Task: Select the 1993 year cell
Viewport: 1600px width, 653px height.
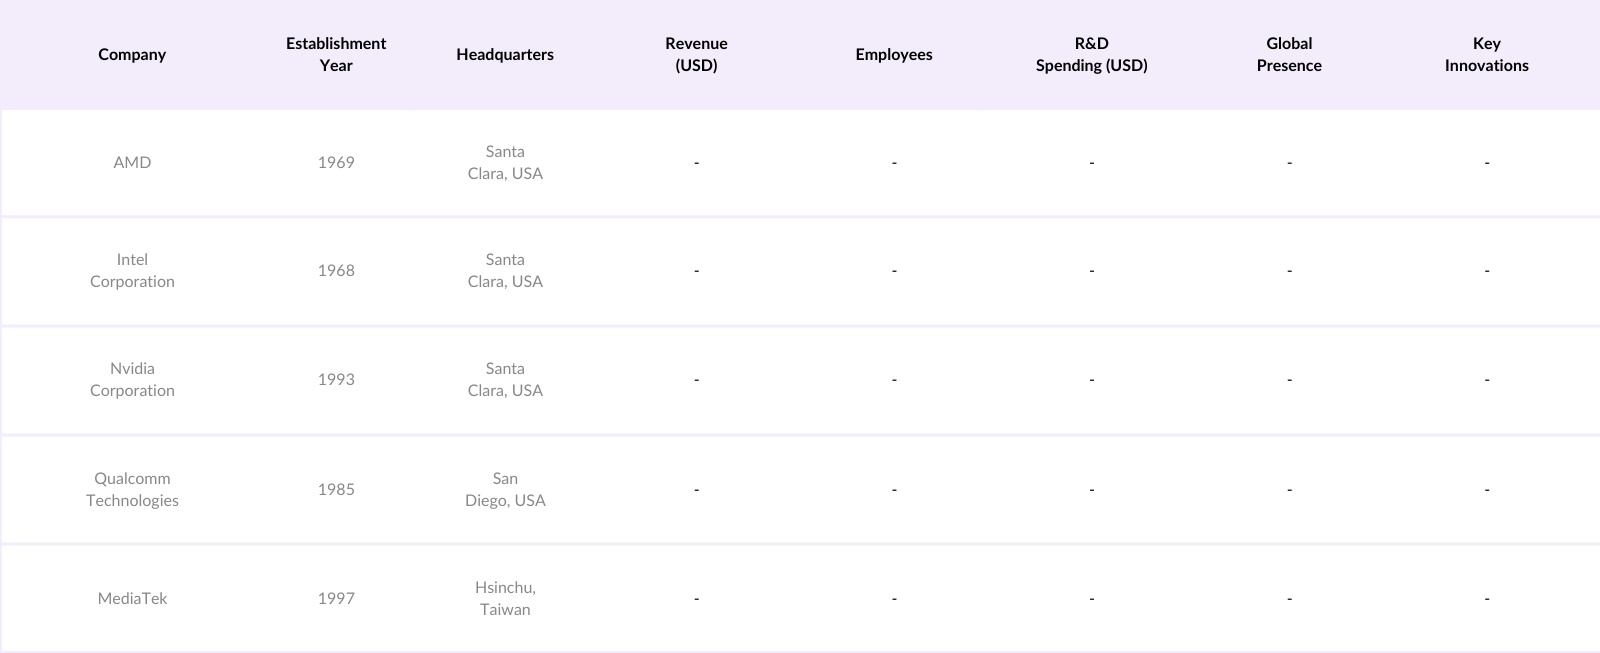Action: pos(336,379)
